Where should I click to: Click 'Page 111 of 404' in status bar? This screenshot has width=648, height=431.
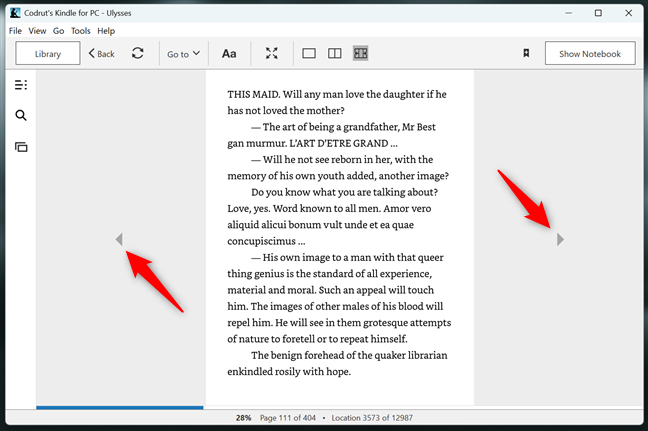pos(288,418)
